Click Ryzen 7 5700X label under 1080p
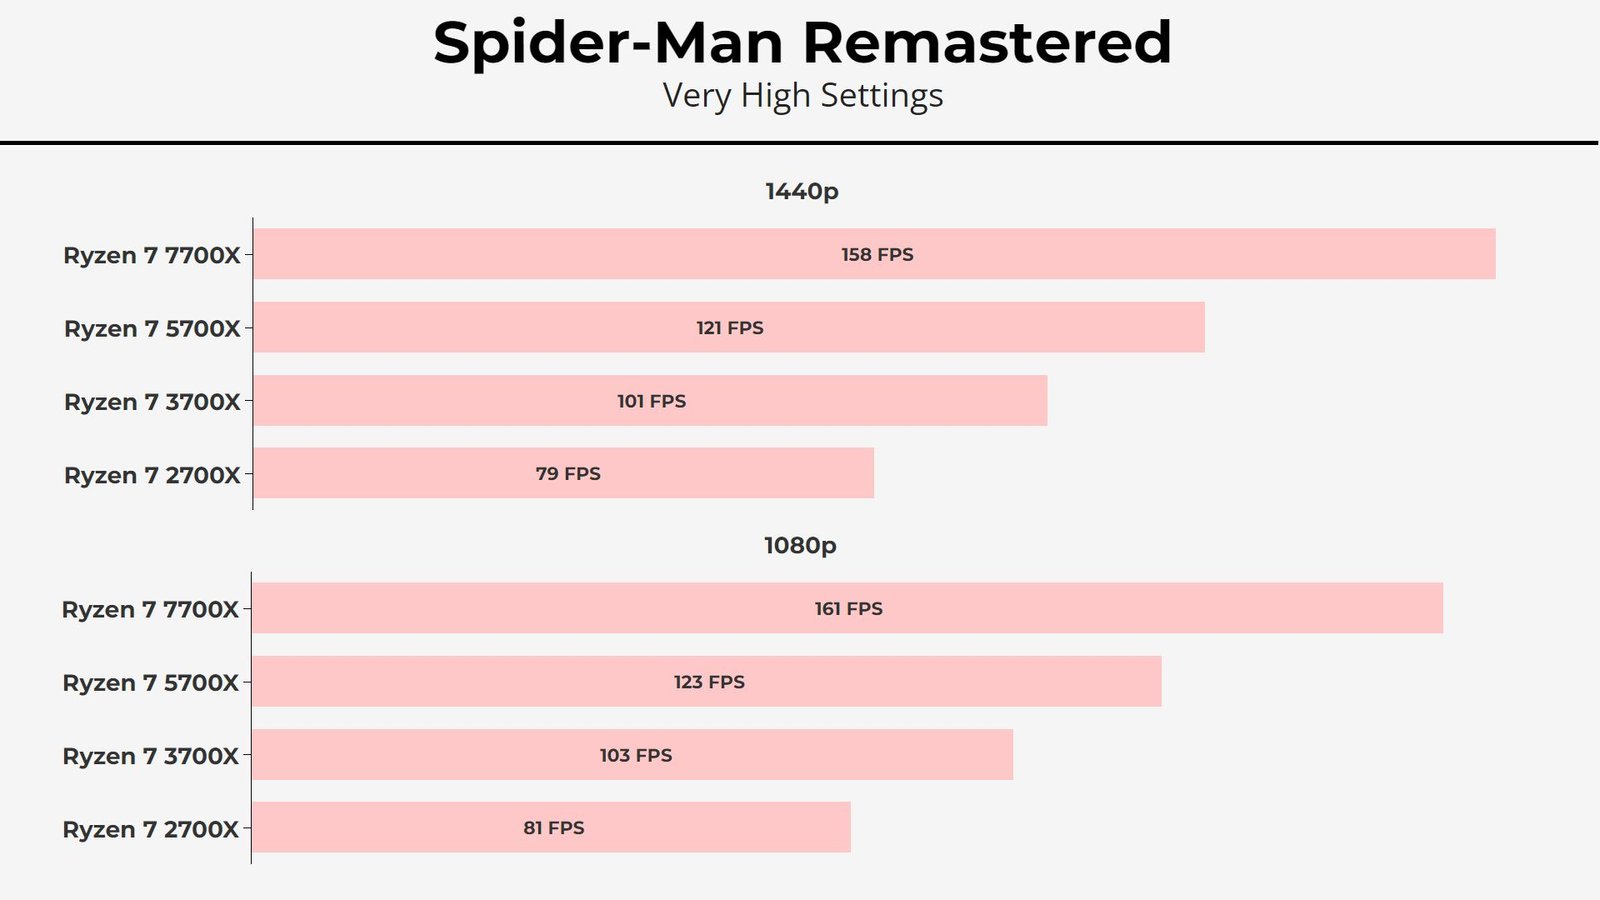 (150, 683)
